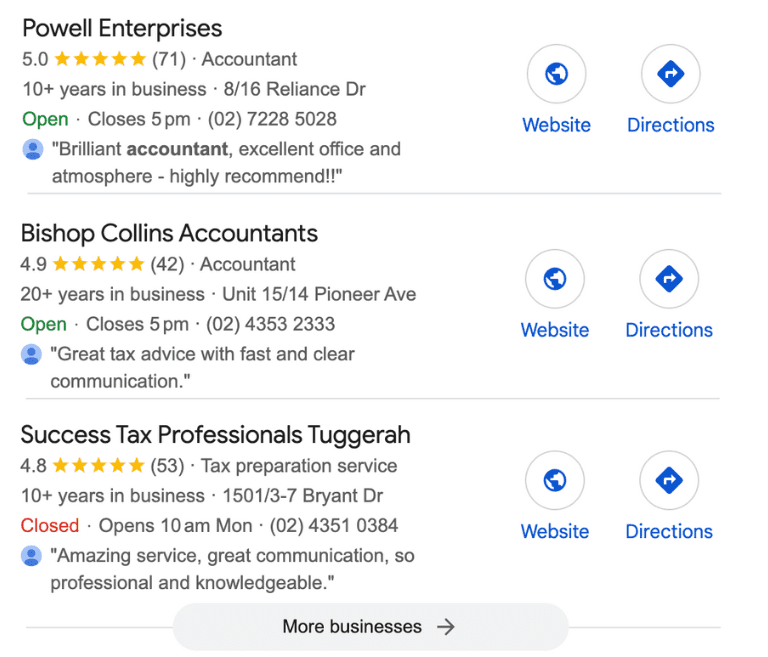Open Bishop Collins Accountants website globe icon
Image resolution: width=768 pixels, height=657 pixels.
[x=555, y=279]
